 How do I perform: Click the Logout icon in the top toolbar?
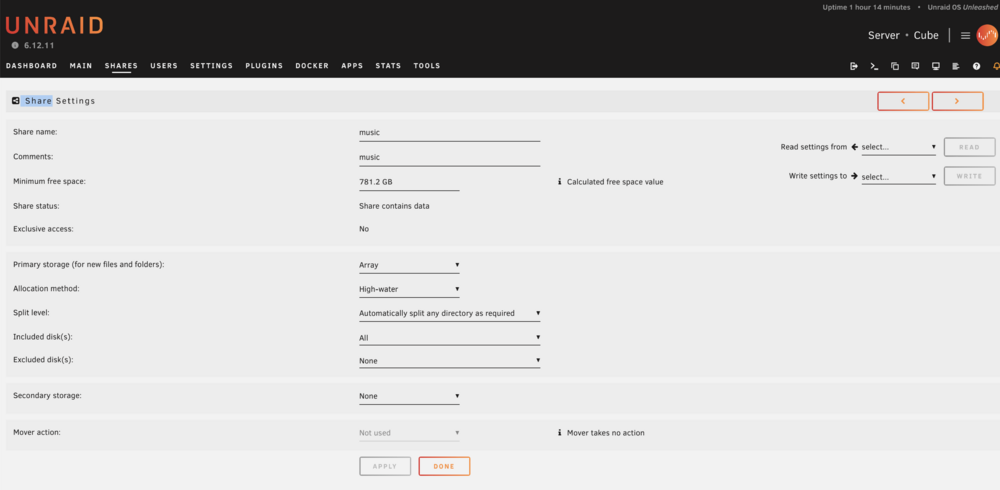(x=854, y=66)
